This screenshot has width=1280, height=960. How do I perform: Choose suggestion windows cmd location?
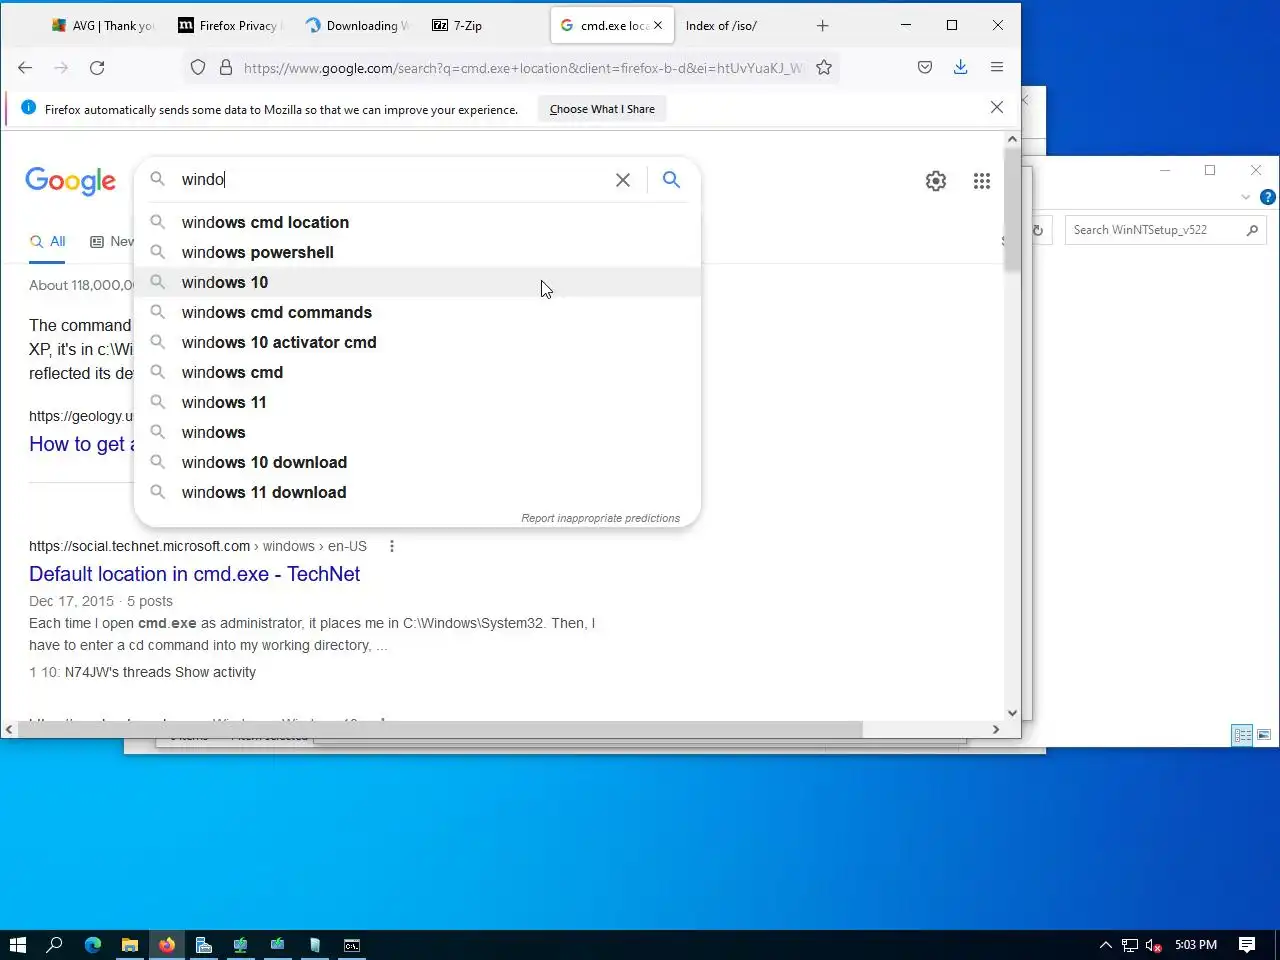[417, 222]
